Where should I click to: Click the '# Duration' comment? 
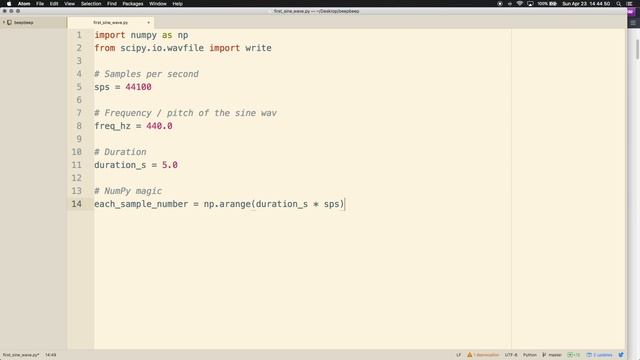(x=120, y=152)
